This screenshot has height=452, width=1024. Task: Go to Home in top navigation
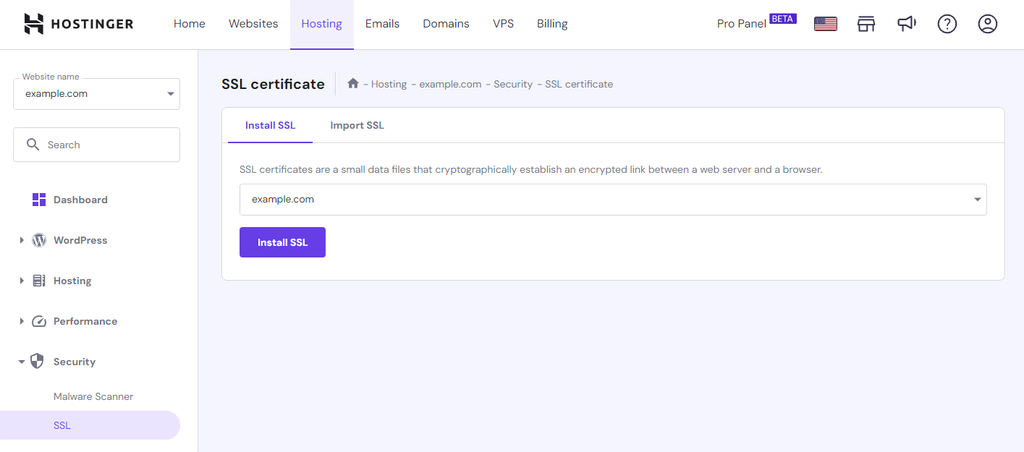pyautogui.click(x=189, y=24)
